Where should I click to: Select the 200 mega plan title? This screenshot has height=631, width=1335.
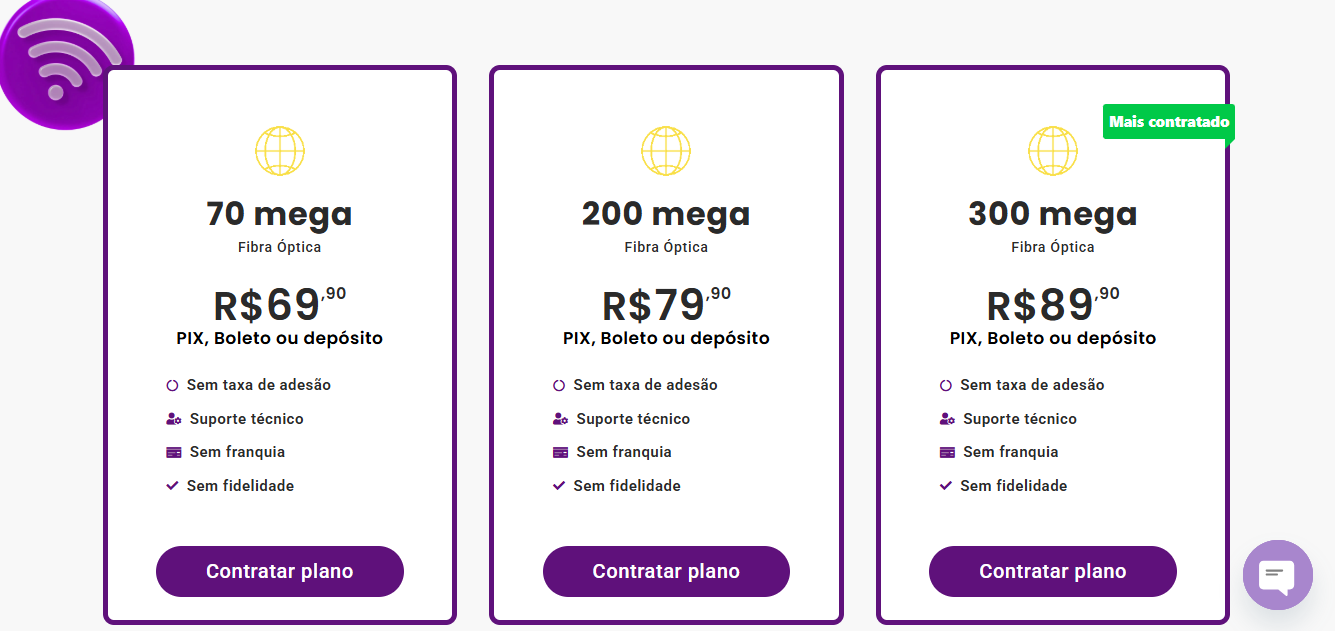tap(666, 214)
